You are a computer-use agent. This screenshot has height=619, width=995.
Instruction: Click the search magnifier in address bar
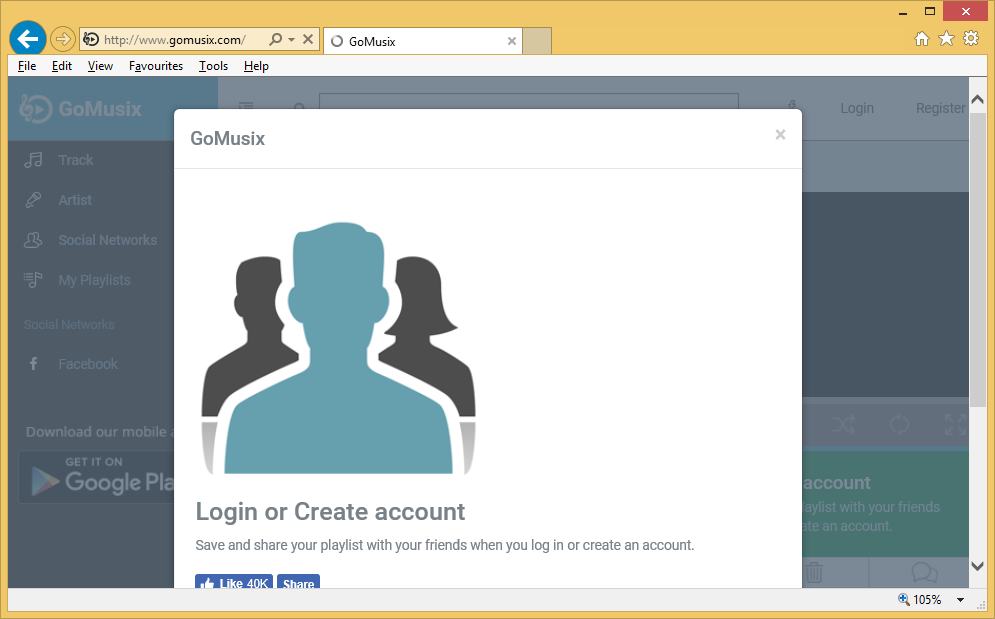pyautogui.click(x=275, y=40)
